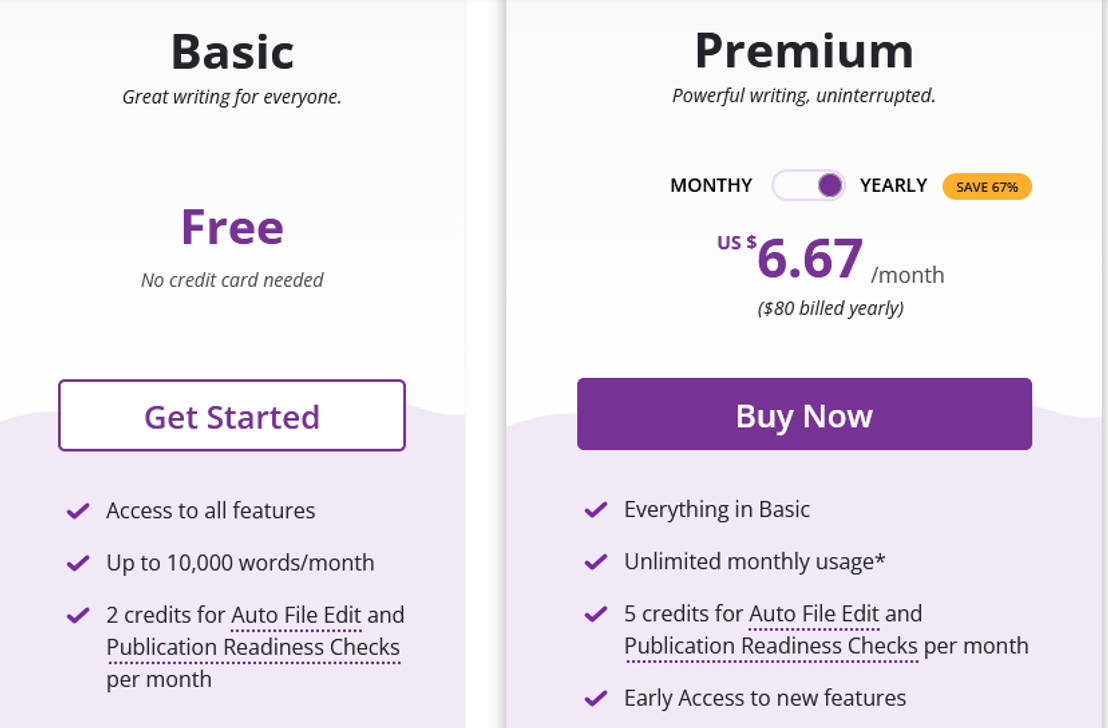Click the Get Started button

[232, 416]
